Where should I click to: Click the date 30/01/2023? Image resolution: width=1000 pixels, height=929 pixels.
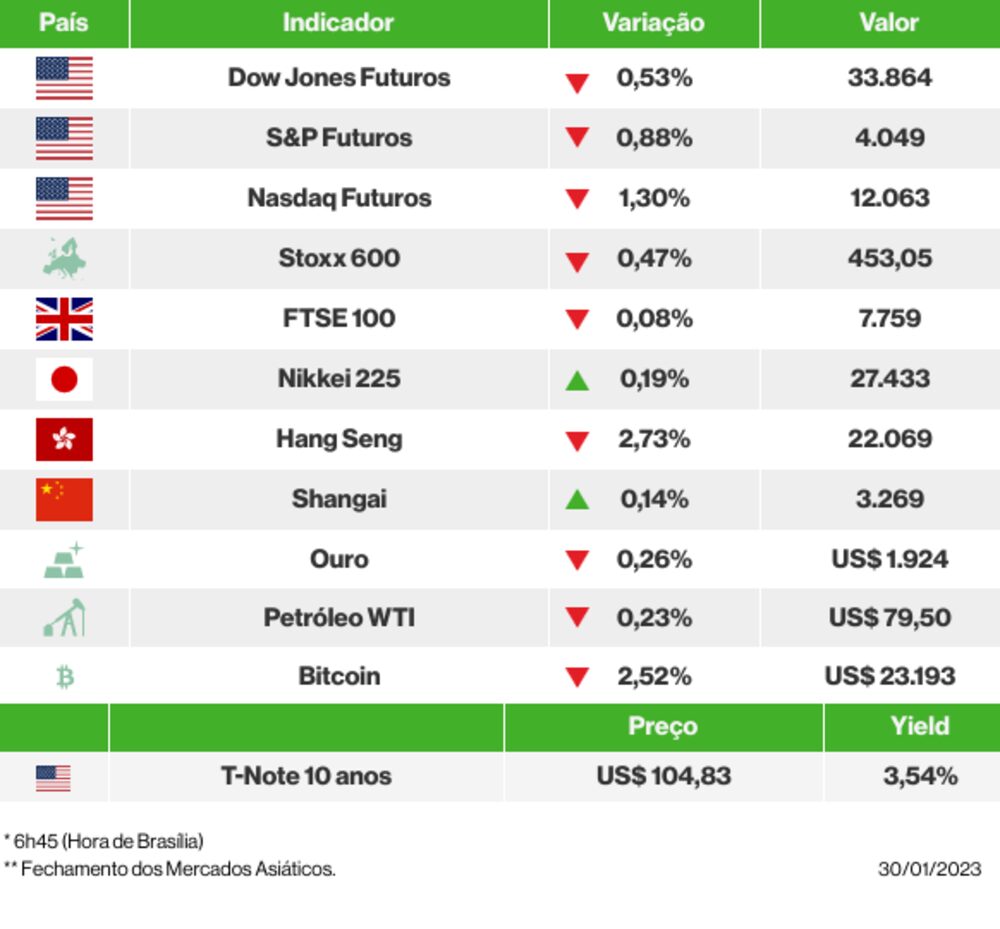pos(929,869)
